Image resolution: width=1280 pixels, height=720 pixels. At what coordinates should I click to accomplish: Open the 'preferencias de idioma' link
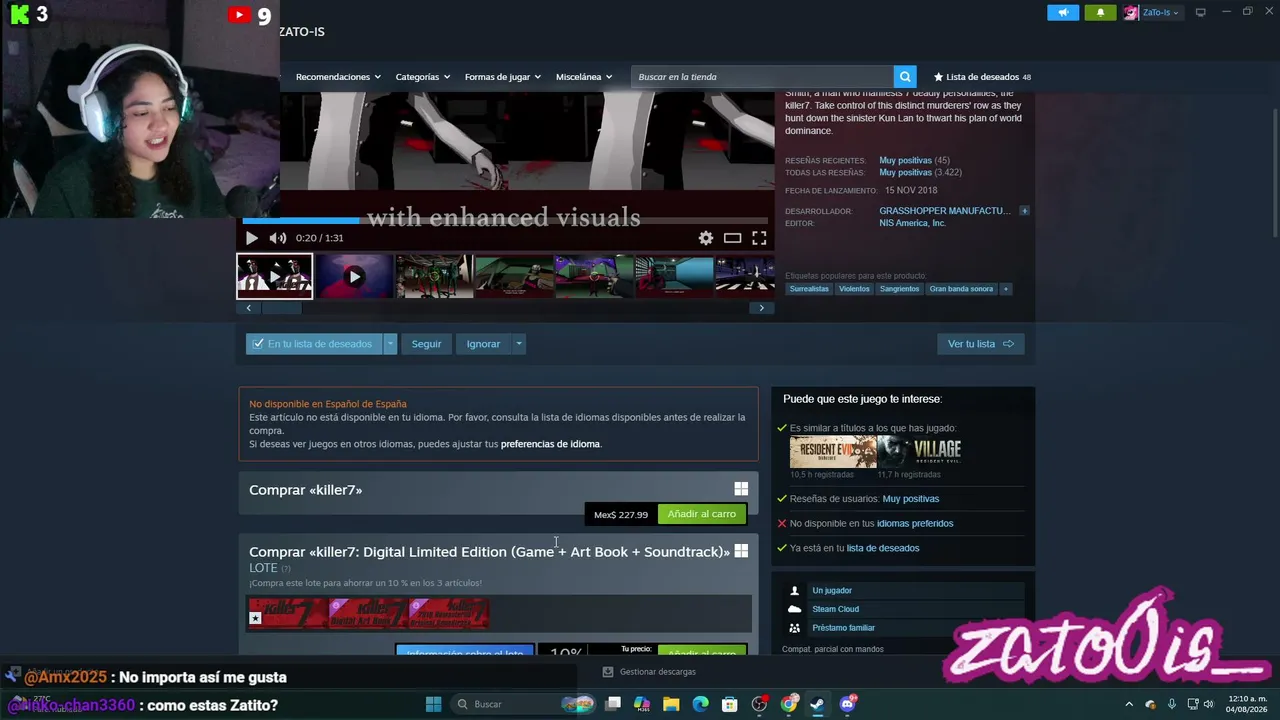(x=550, y=444)
